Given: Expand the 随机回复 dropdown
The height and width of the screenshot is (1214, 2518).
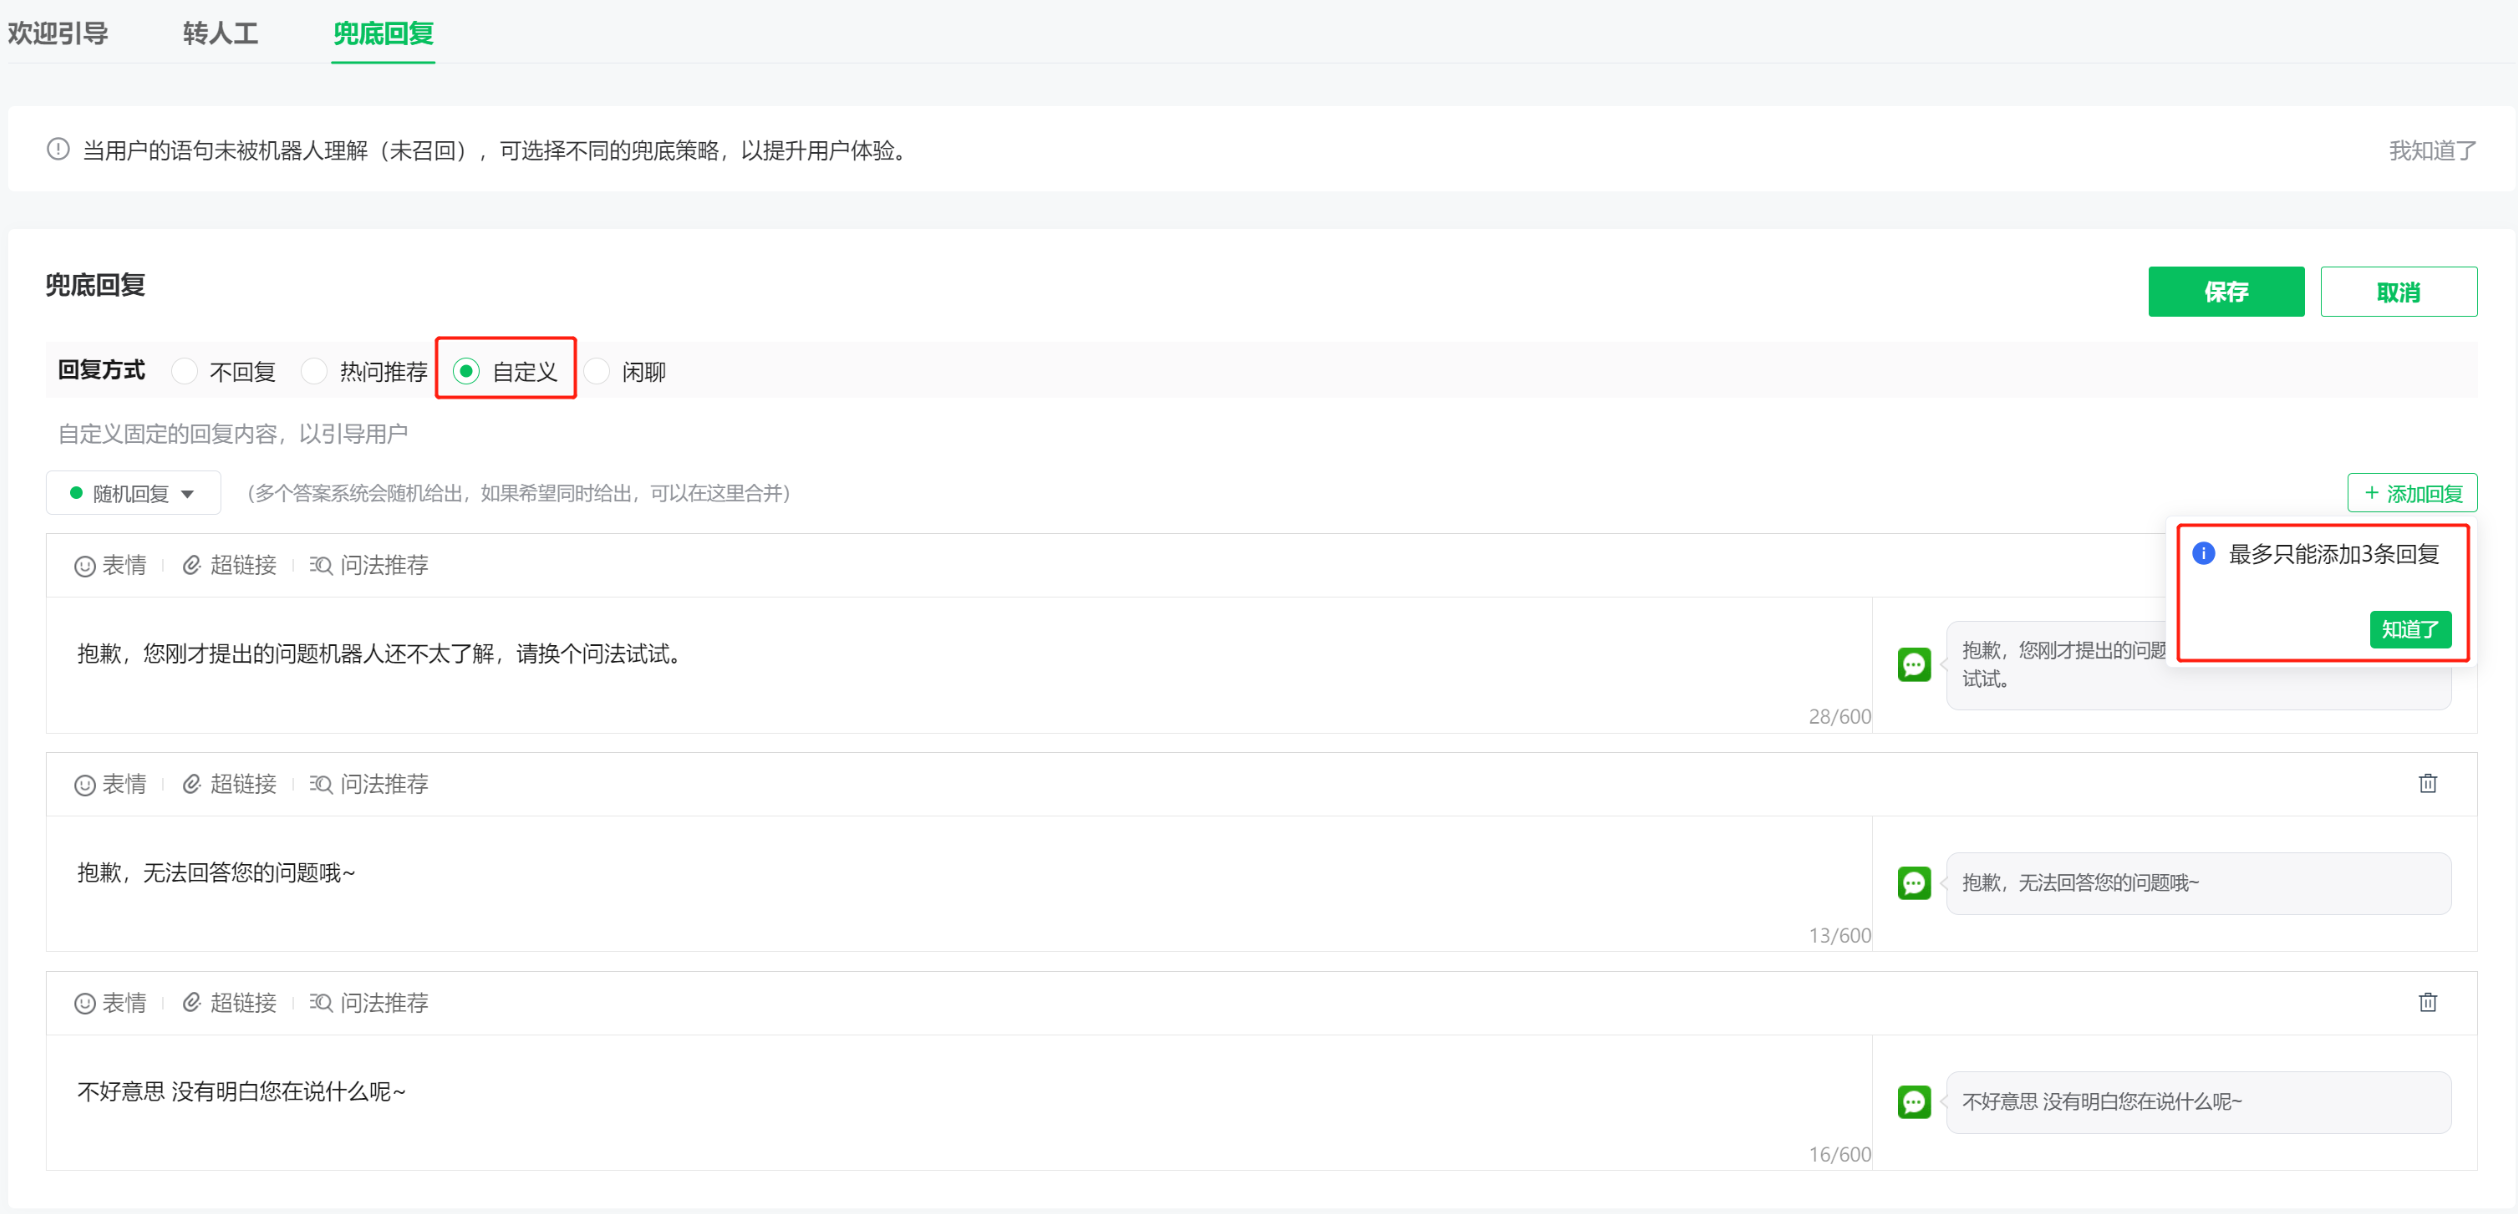Looking at the screenshot, I should [133, 493].
